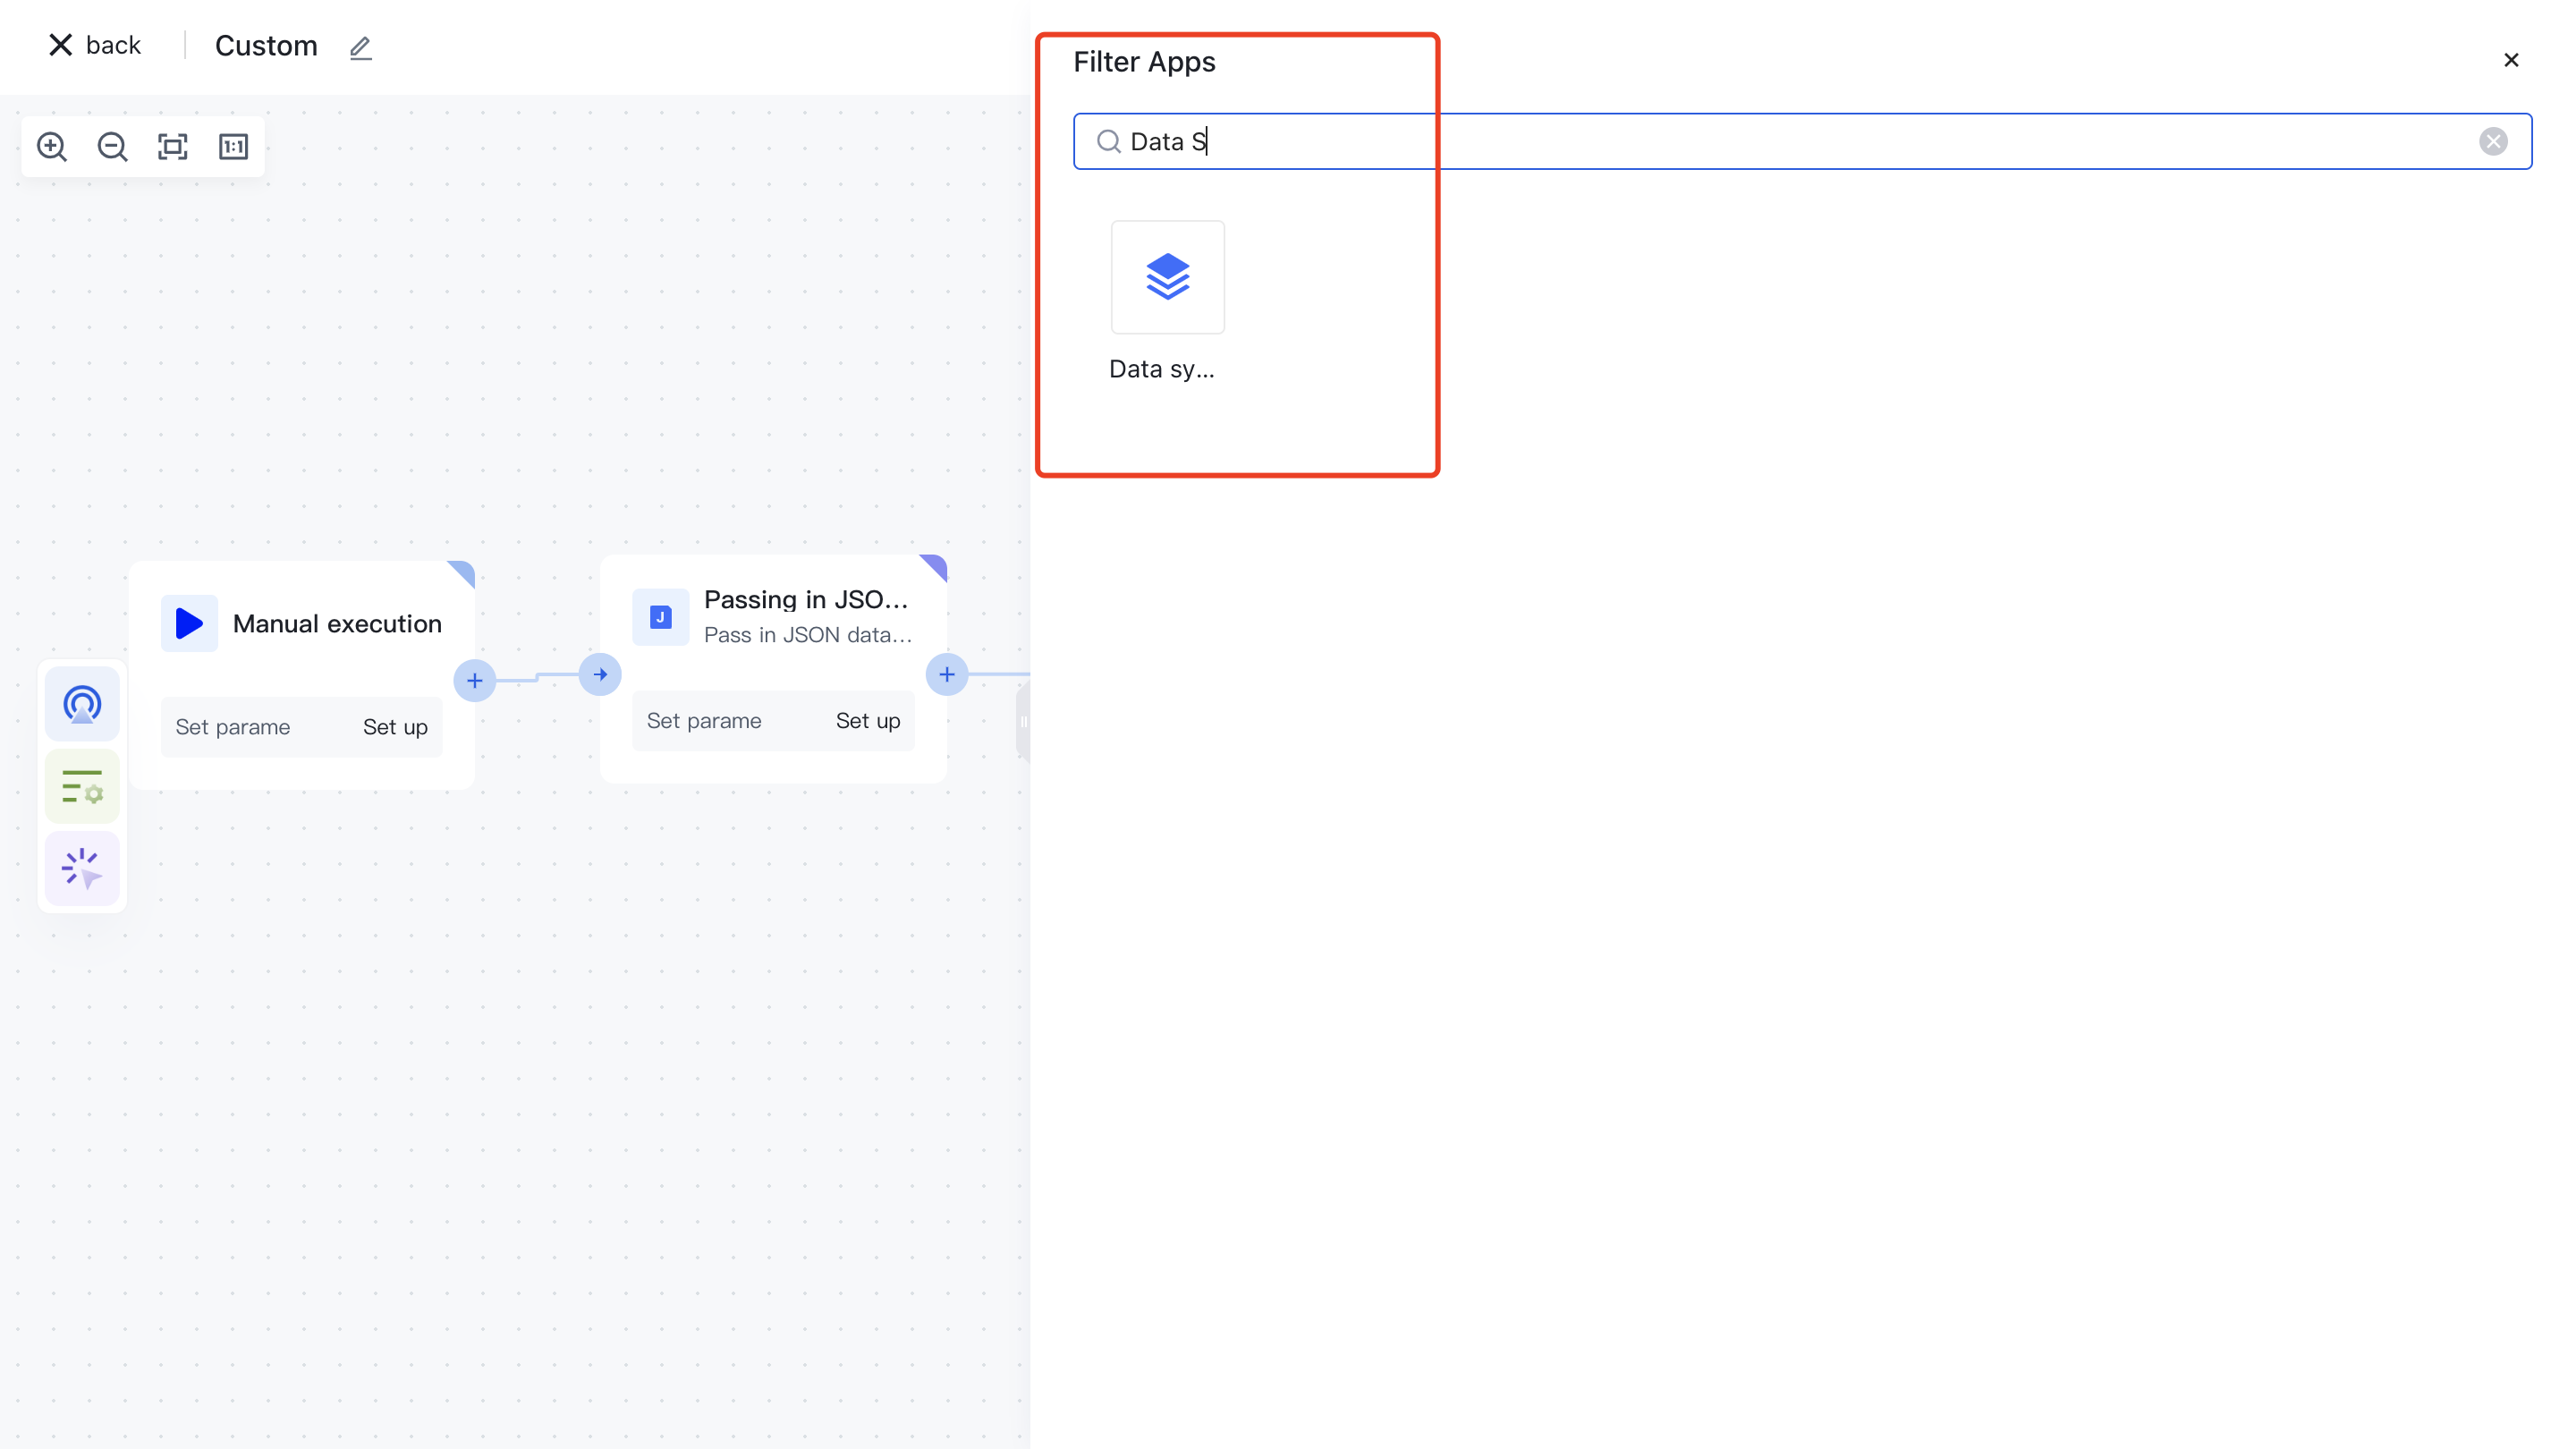
Task: Select the Manual execution play icon
Action: tap(189, 623)
